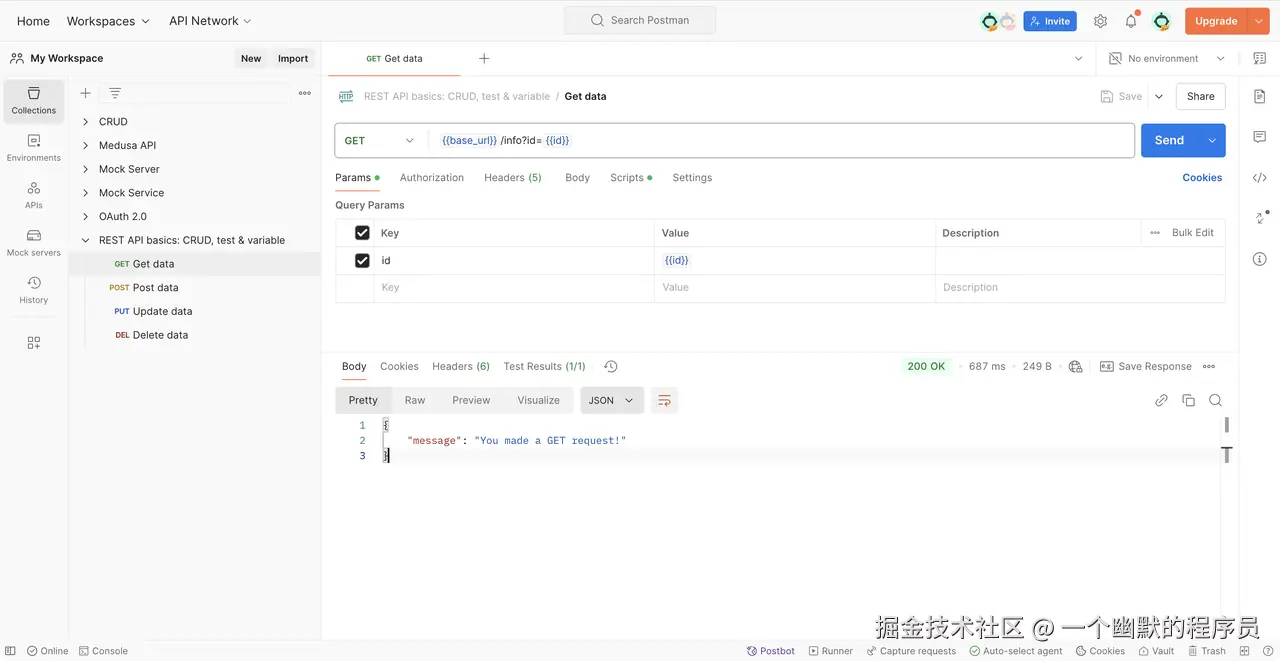The width and height of the screenshot is (1280, 661).
Task: Click the plus icon to create new collection
Action: 85,93
